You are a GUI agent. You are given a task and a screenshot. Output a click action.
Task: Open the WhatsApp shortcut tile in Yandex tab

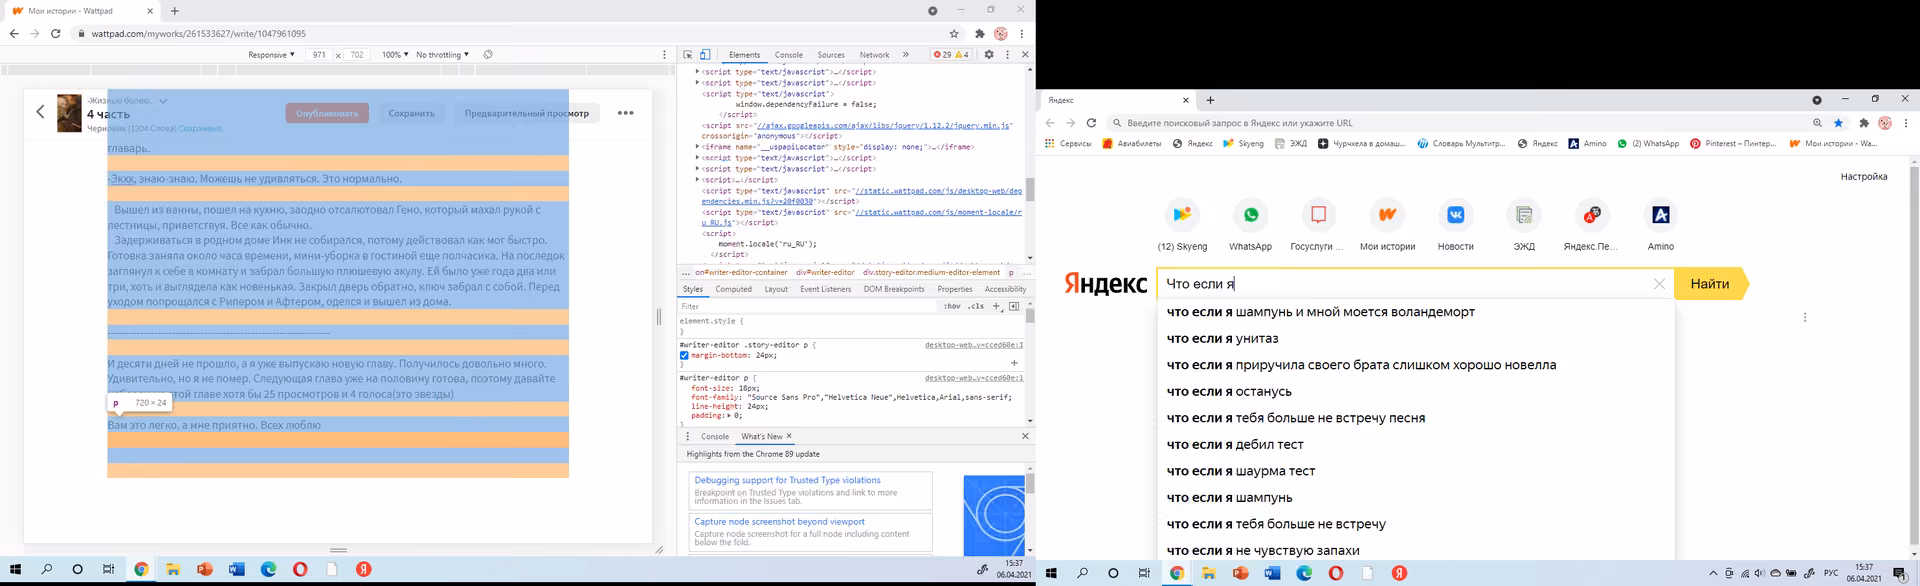coord(1250,225)
